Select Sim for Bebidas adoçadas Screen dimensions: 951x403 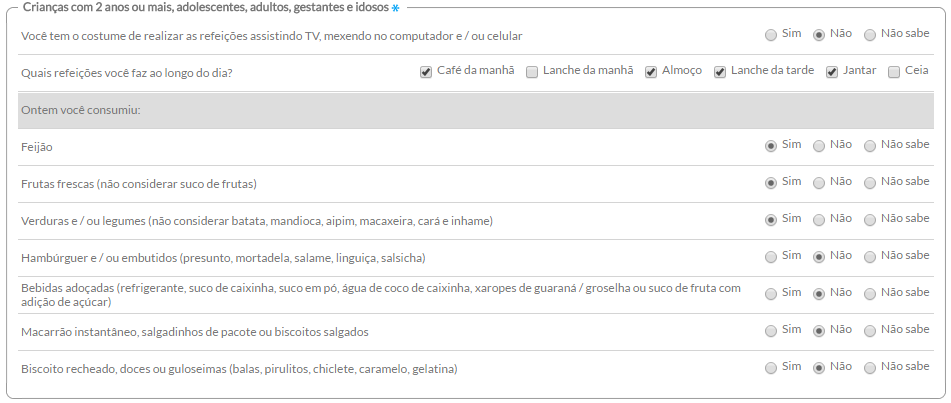pyautogui.click(x=771, y=294)
